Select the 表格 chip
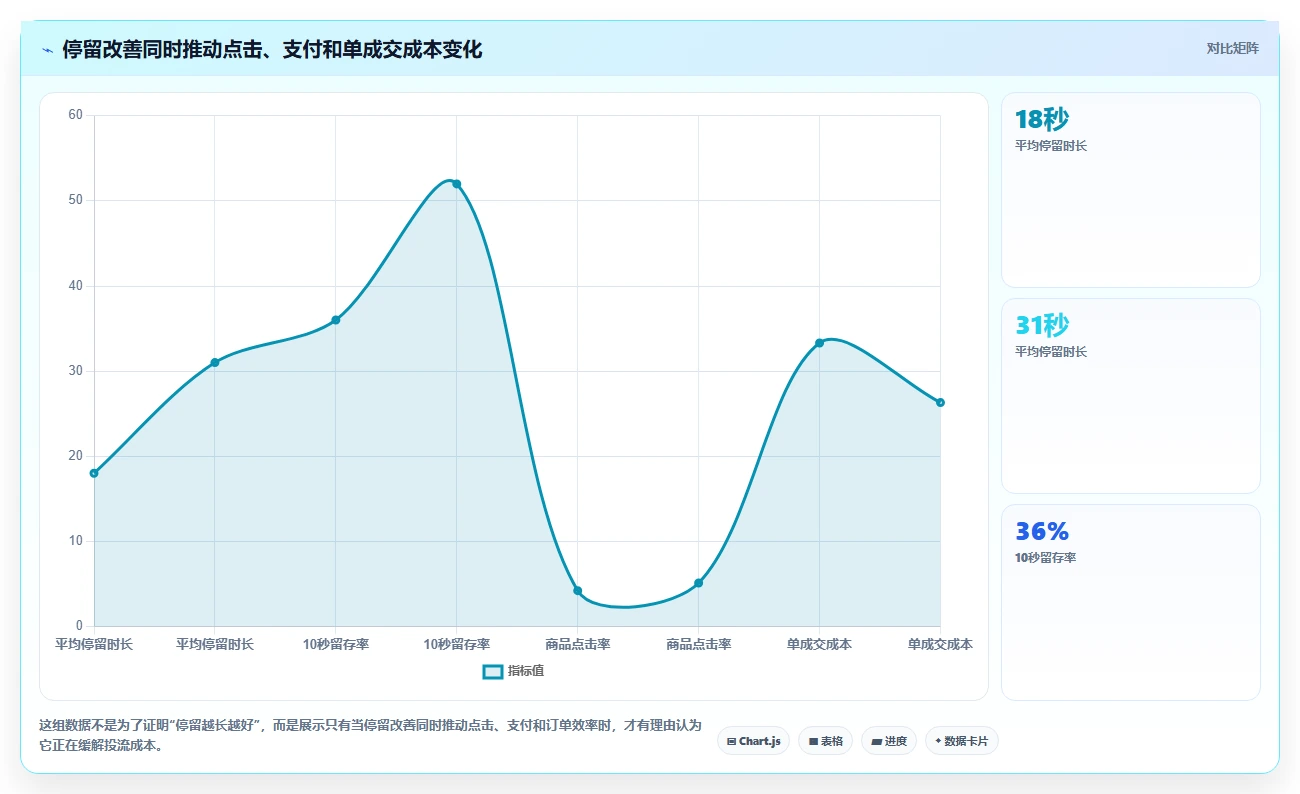 click(x=825, y=741)
